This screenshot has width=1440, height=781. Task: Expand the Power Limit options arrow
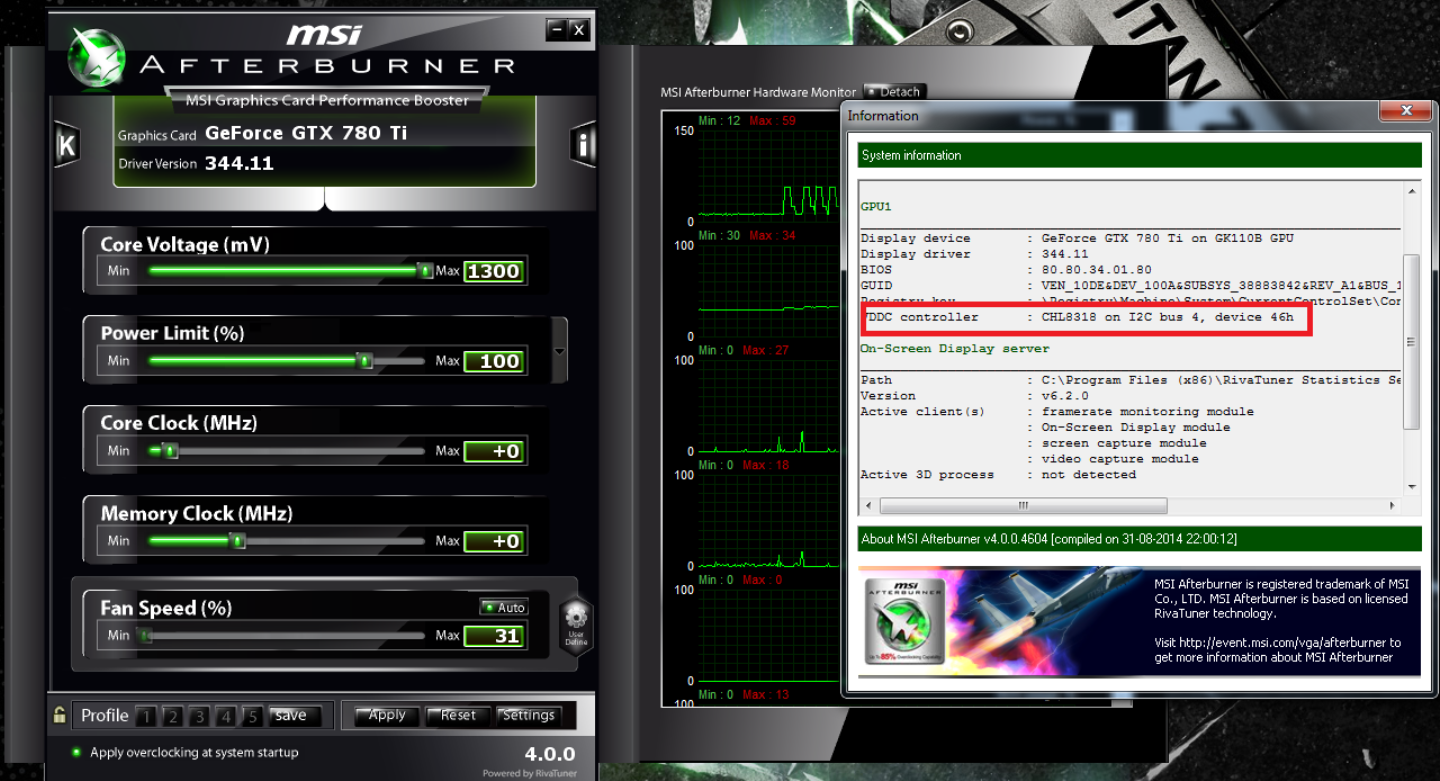click(x=559, y=351)
